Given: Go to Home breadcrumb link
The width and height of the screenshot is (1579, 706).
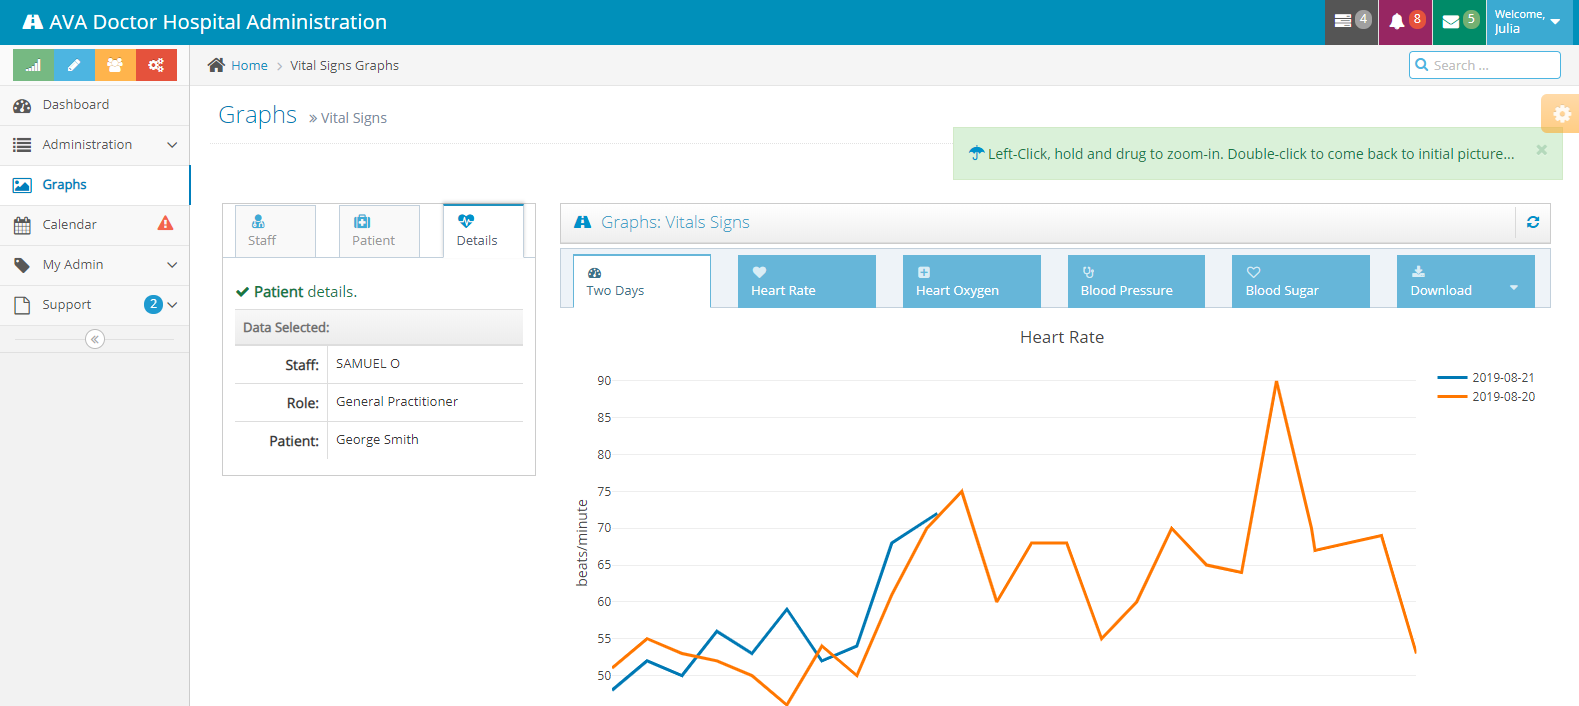Looking at the screenshot, I should (x=249, y=66).
